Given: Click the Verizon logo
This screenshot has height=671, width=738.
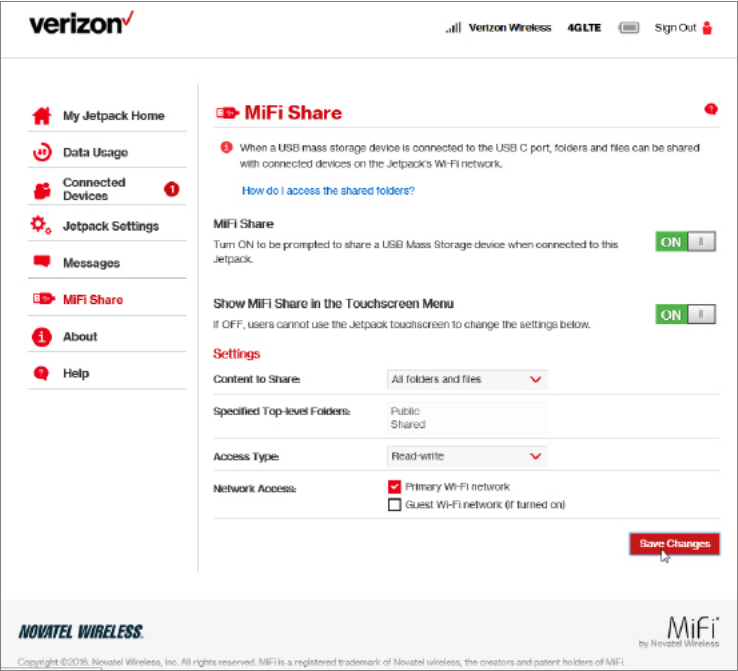Looking at the screenshot, I should [x=81, y=24].
